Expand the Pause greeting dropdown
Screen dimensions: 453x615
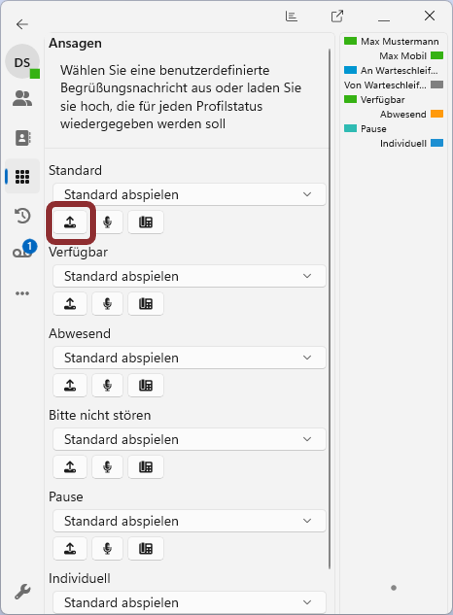point(189,521)
